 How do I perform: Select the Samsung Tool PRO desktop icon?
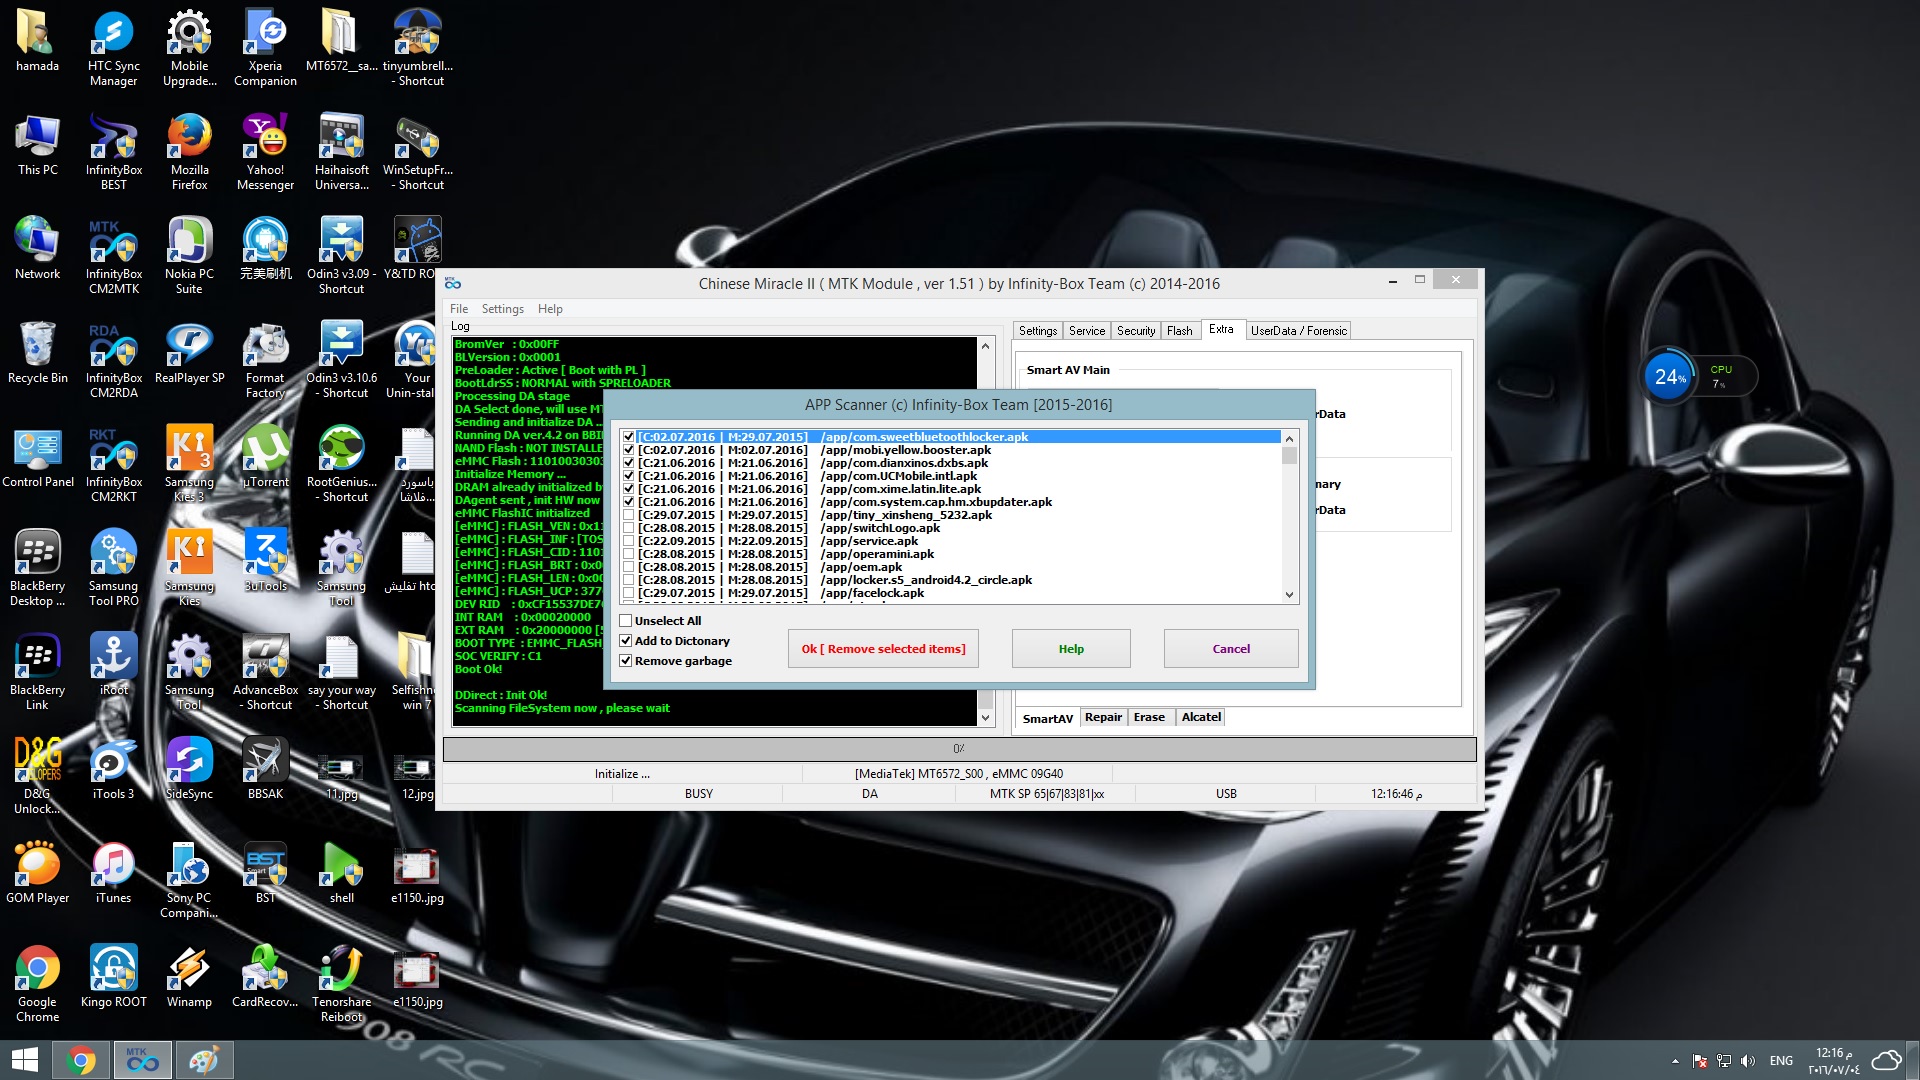[x=113, y=568]
